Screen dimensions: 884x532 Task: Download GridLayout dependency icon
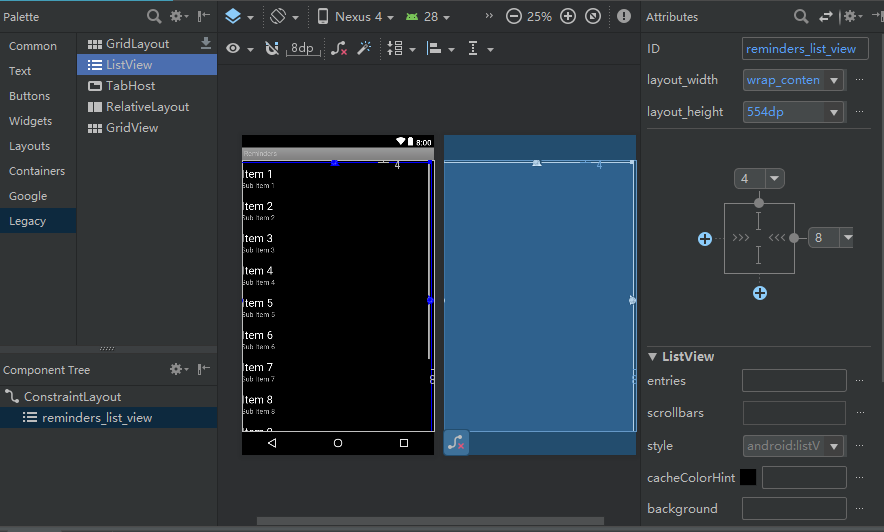click(x=206, y=43)
